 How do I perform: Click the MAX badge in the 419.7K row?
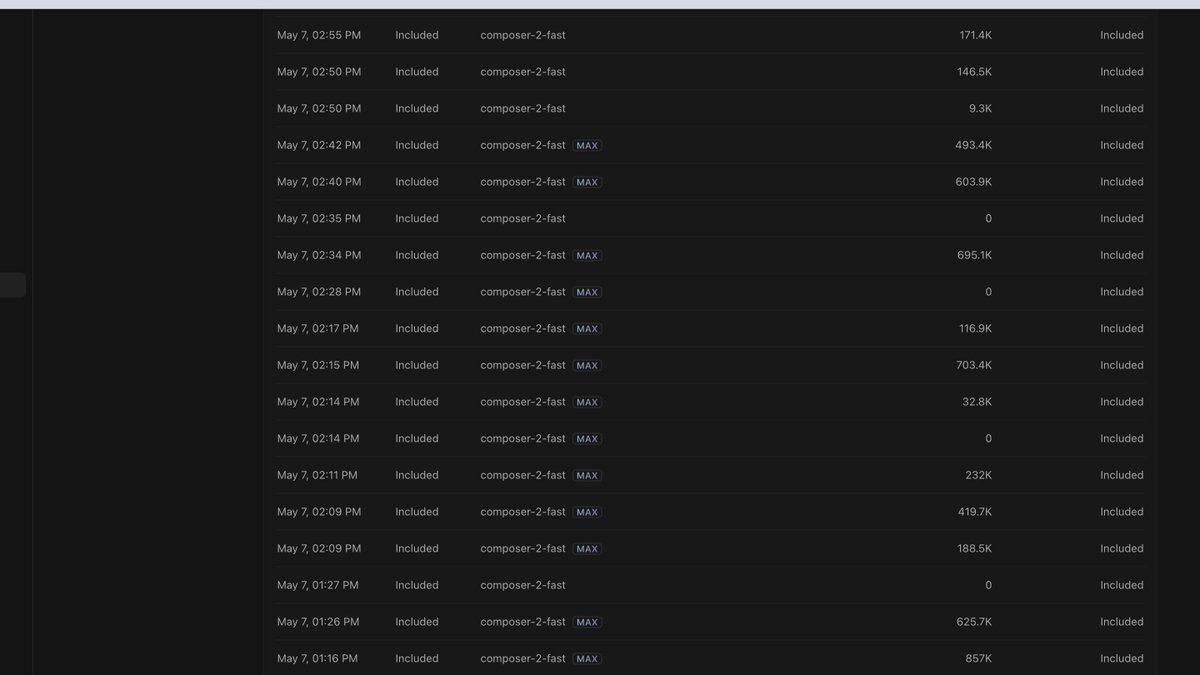coord(587,512)
